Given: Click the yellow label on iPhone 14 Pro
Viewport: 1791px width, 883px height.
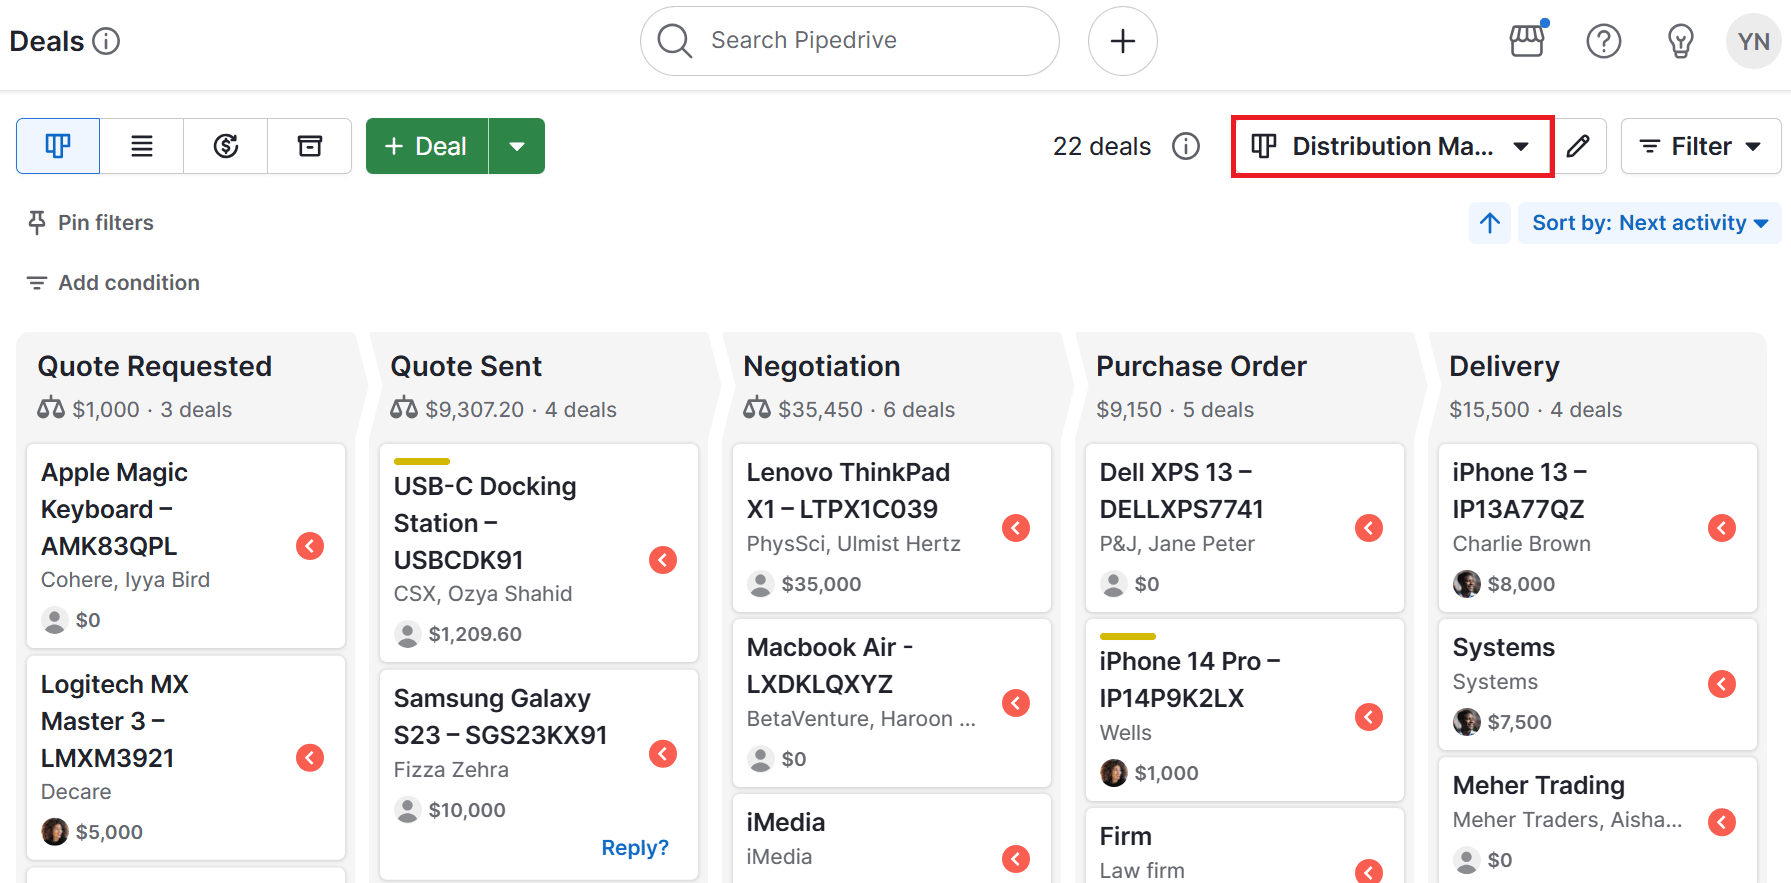Looking at the screenshot, I should pyautogui.click(x=1128, y=636).
